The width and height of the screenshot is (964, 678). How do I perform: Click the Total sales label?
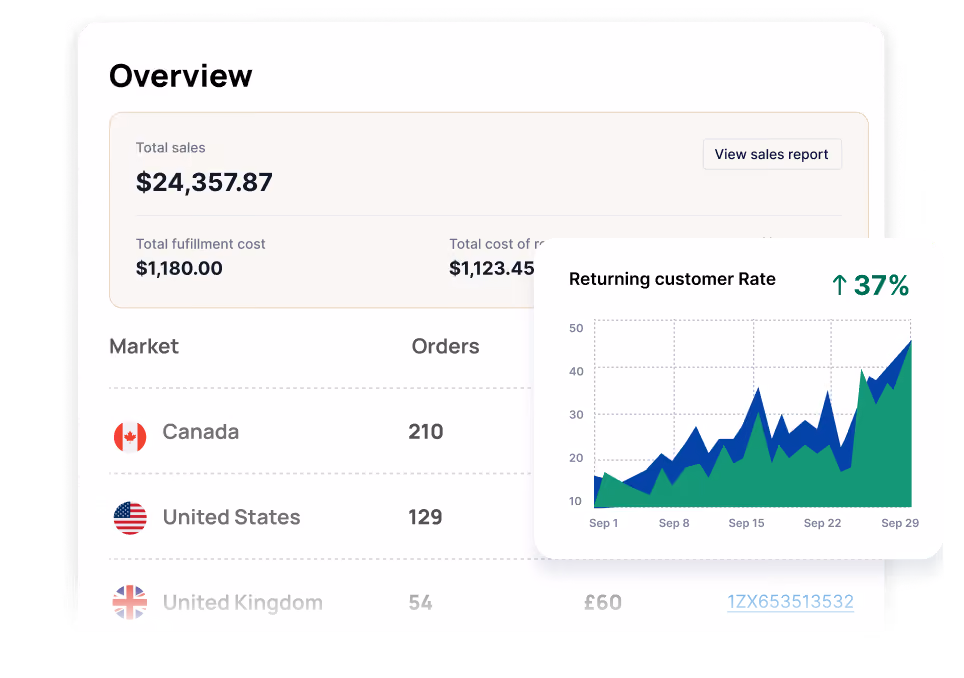click(170, 148)
